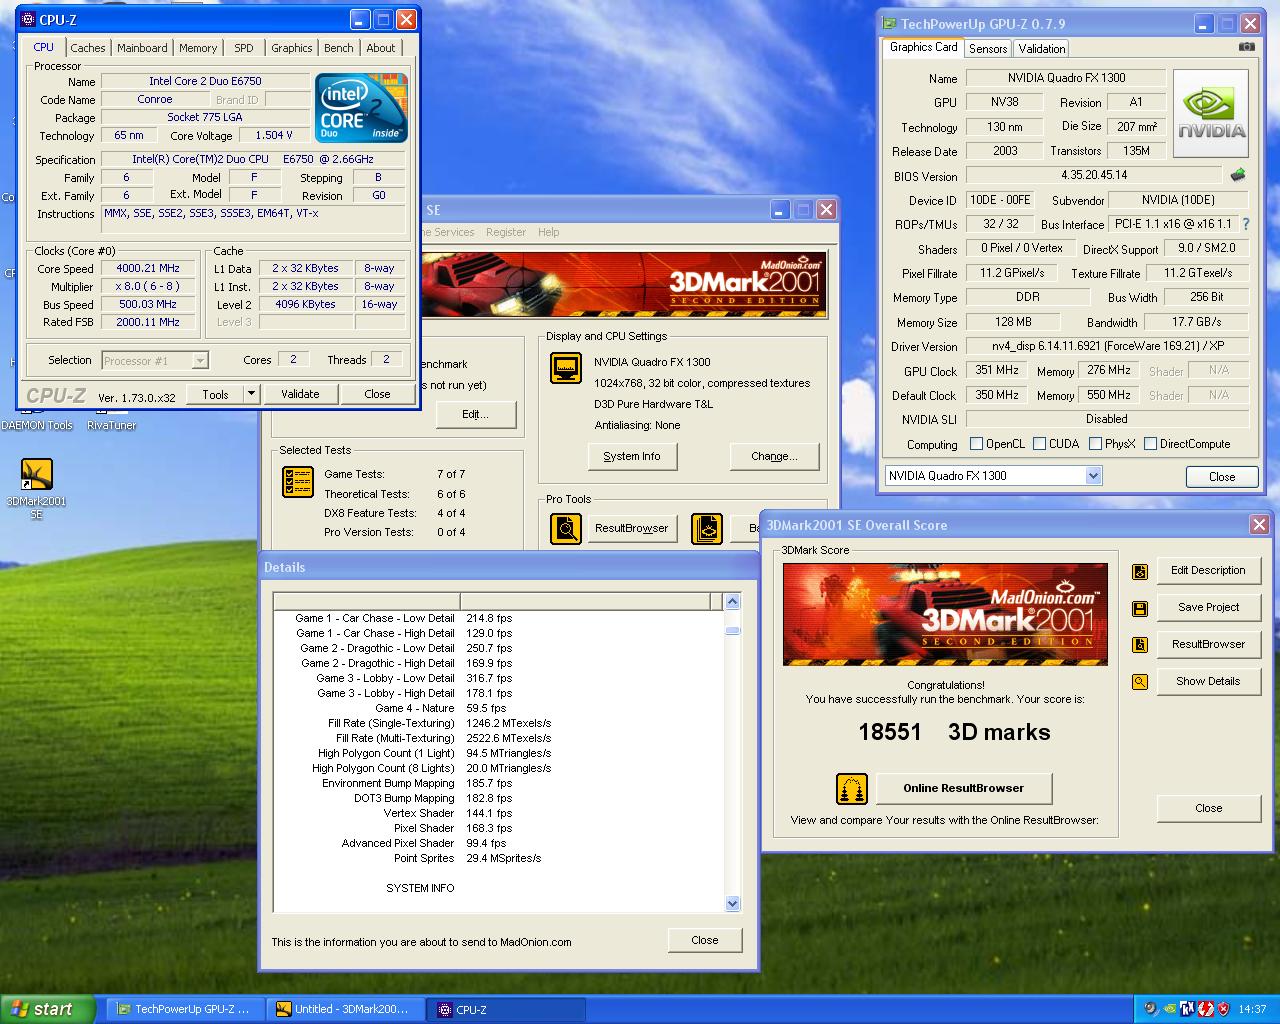Viewport: 1280px width, 1024px height.
Task: Click the Online ResultBrowser tree icon
Action: (x=852, y=789)
